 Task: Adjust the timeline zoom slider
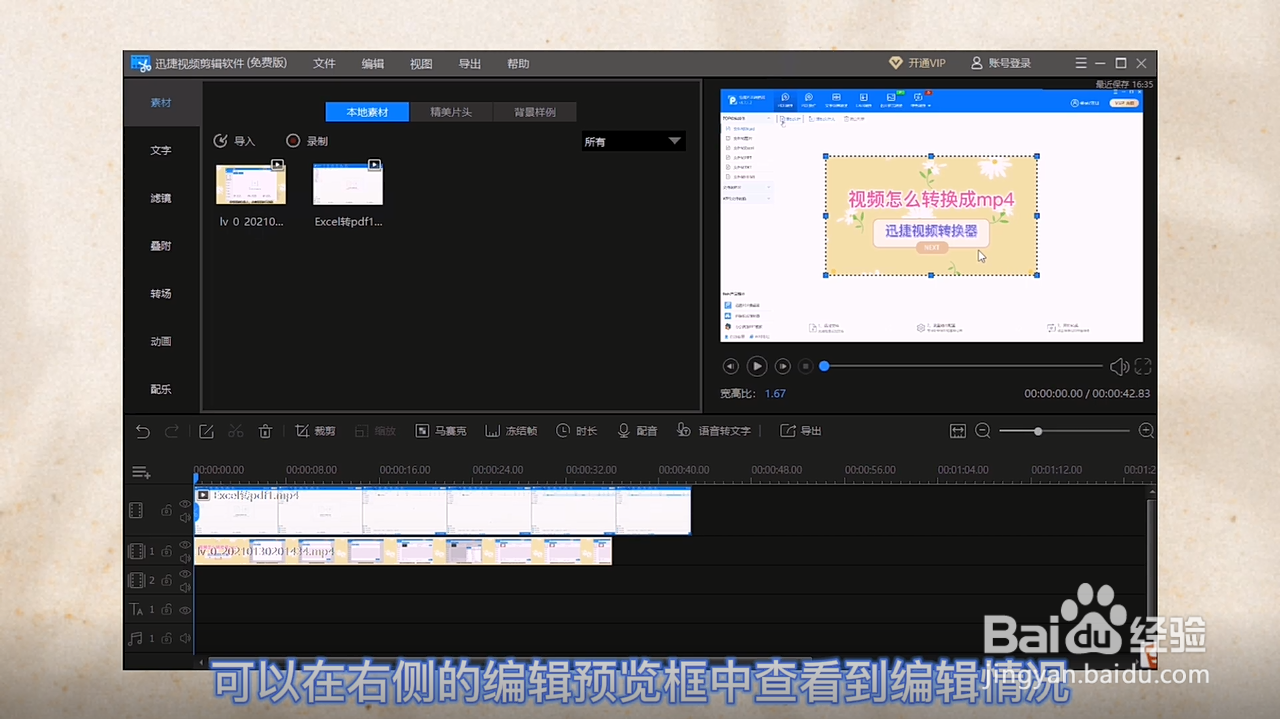coord(1064,431)
